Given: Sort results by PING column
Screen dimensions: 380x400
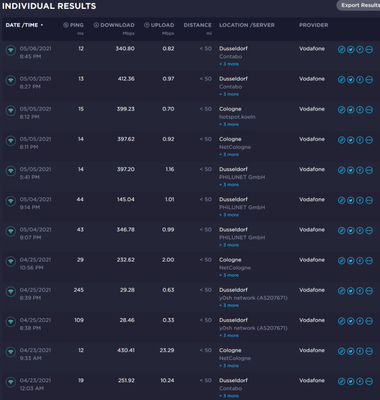Looking at the screenshot, I should 73,25.
